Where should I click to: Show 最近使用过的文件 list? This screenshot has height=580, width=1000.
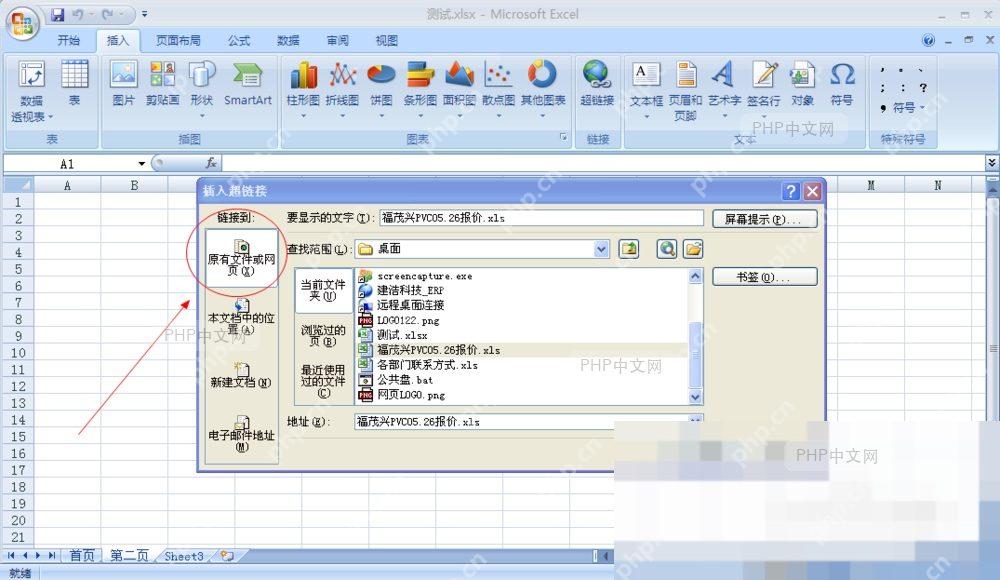(323, 381)
